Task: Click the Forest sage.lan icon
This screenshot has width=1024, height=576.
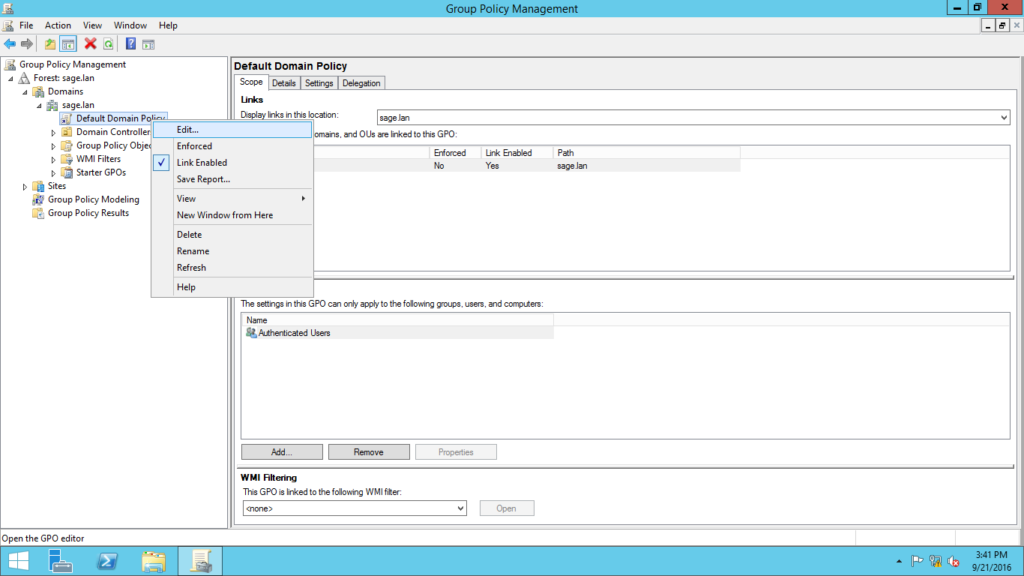Action: [24, 78]
